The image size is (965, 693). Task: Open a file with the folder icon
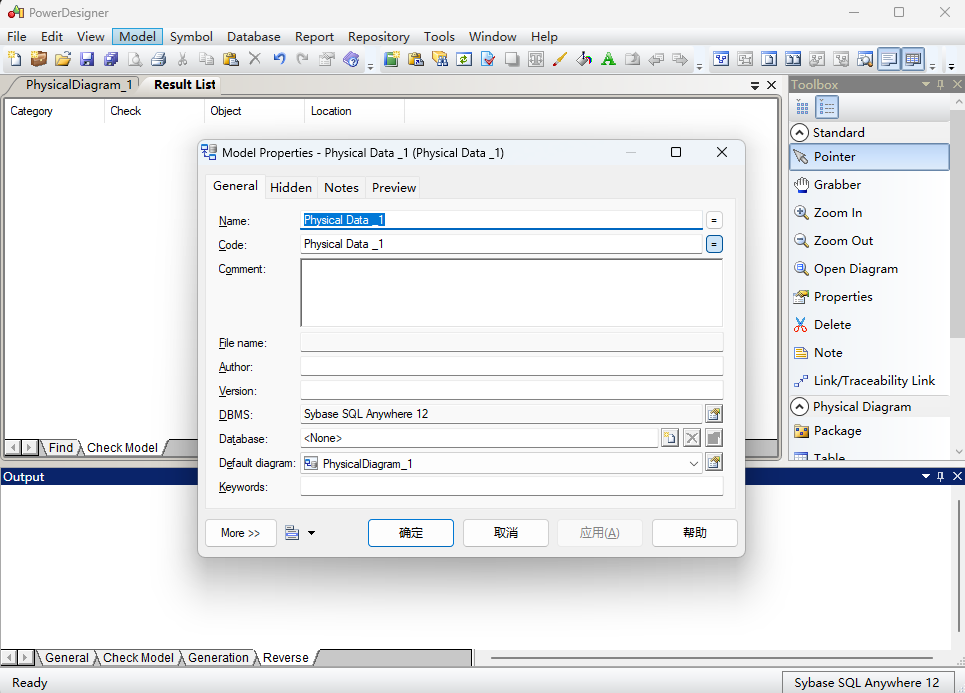(62, 59)
